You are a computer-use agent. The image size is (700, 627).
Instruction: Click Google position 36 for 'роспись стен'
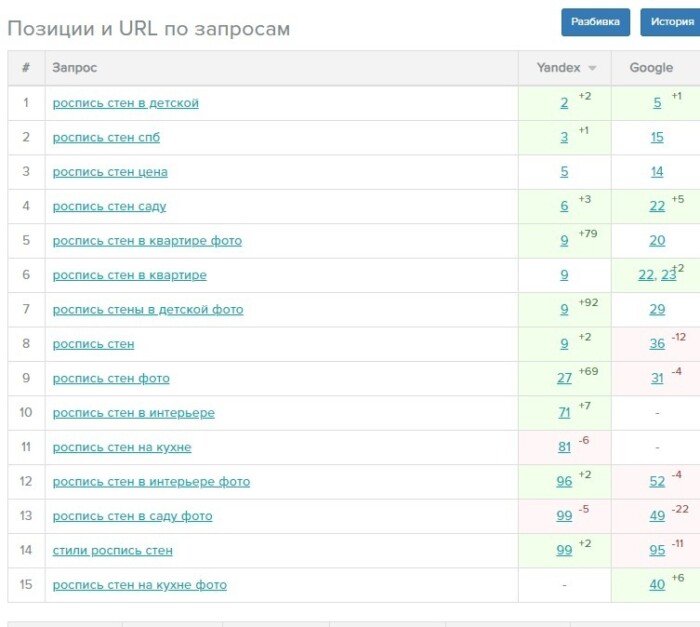point(657,344)
